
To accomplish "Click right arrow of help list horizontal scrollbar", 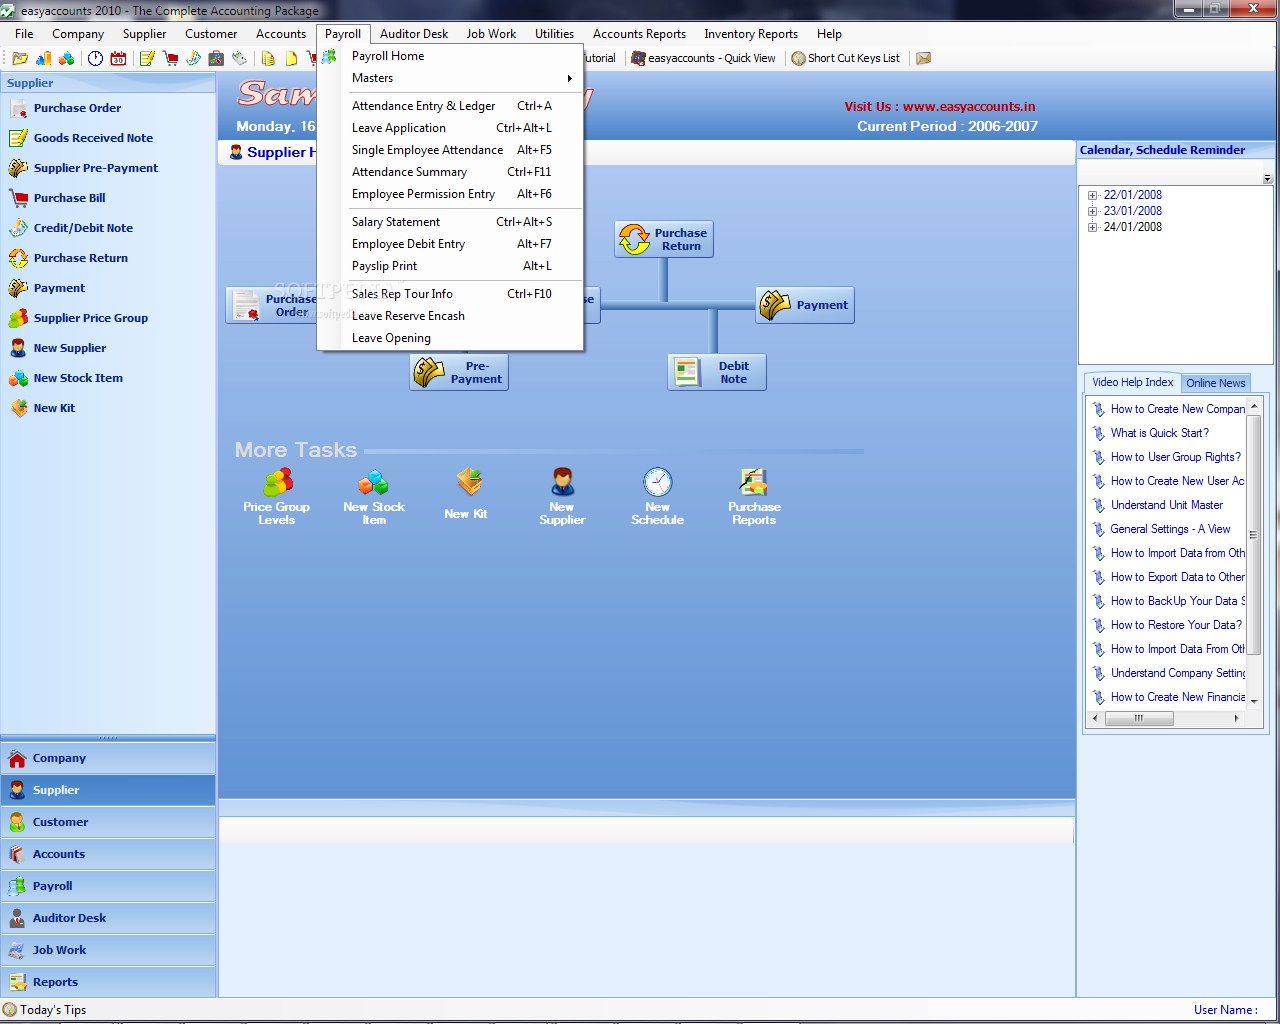I will [1236, 718].
